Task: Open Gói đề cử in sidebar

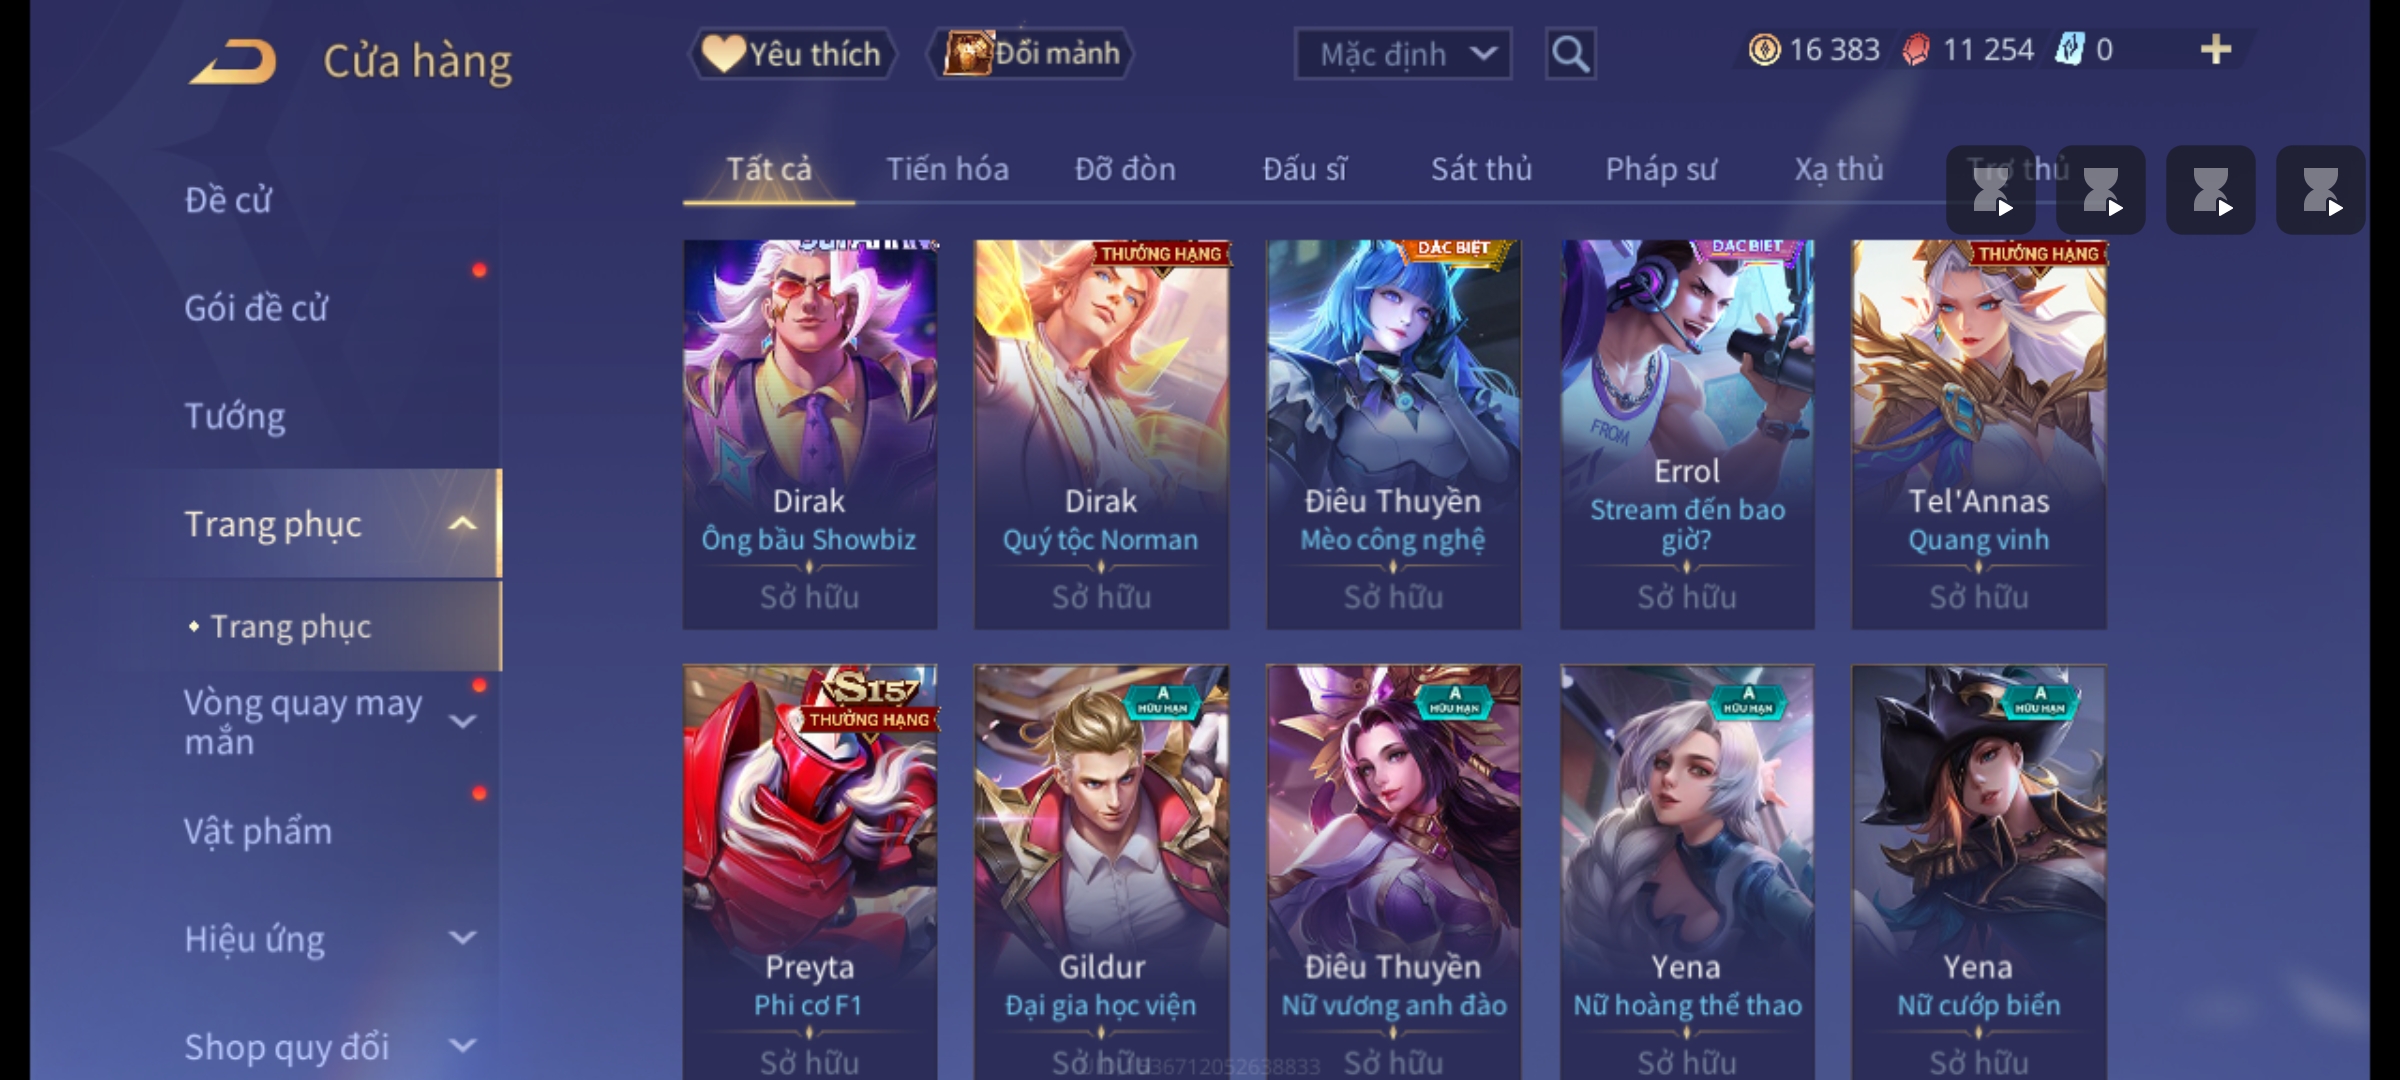Action: [x=256, y=308]
